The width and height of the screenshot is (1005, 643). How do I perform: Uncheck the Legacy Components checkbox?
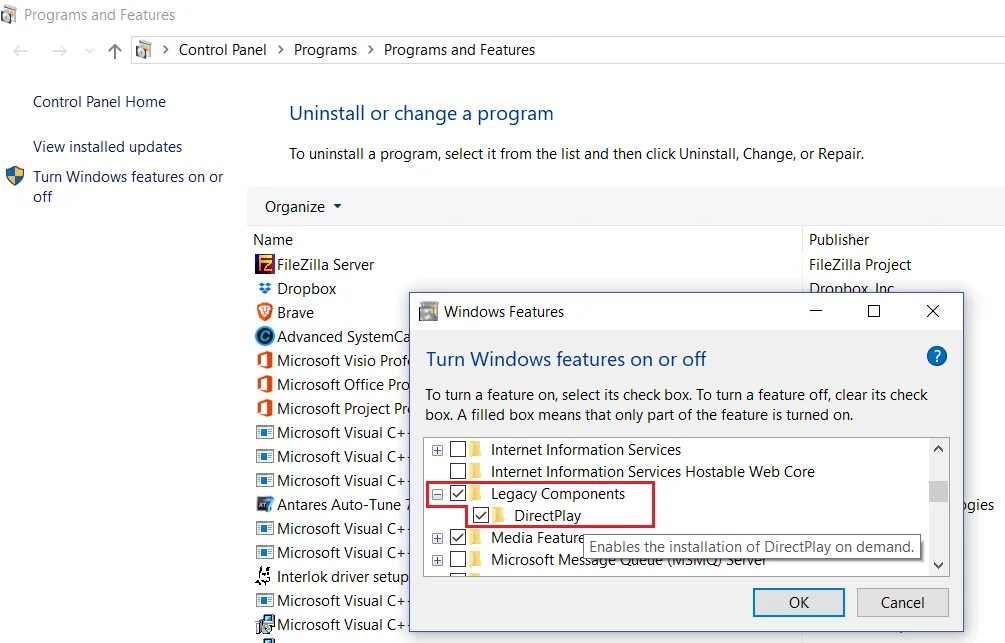[458, 494]
